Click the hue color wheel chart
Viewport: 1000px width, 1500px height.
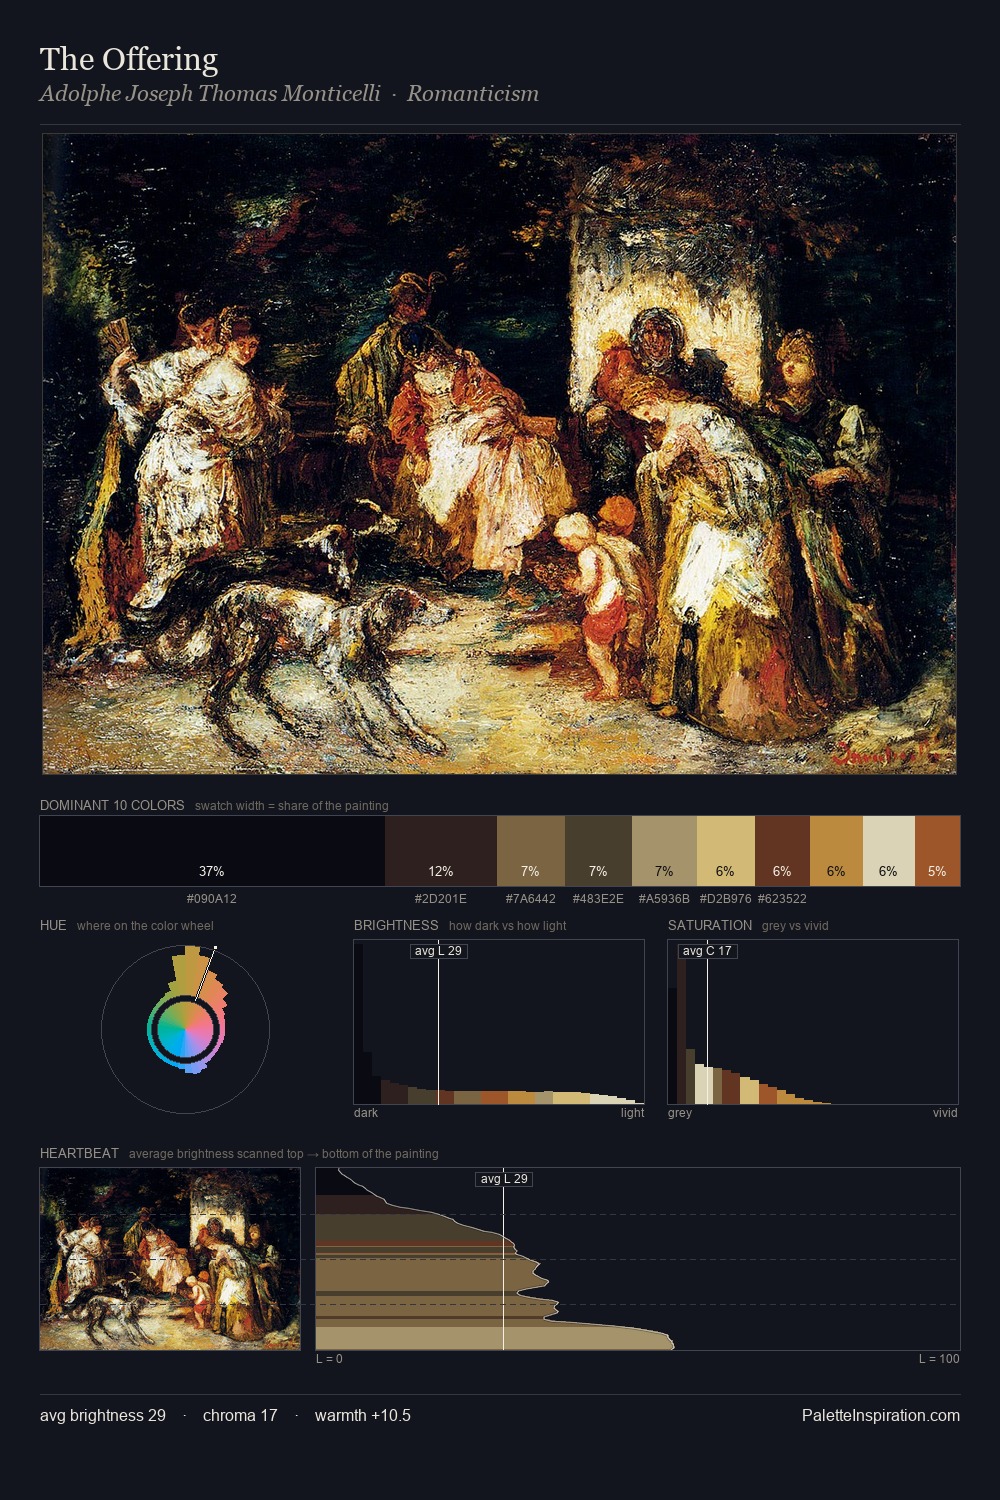point(185,1028)
